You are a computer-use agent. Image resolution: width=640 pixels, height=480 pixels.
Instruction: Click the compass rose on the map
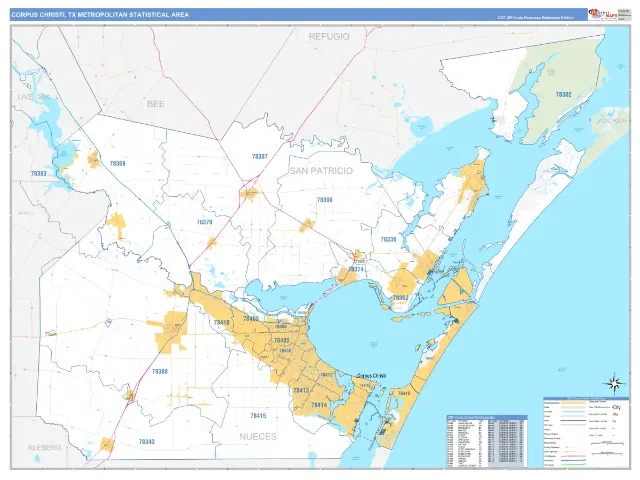(614, 384)
